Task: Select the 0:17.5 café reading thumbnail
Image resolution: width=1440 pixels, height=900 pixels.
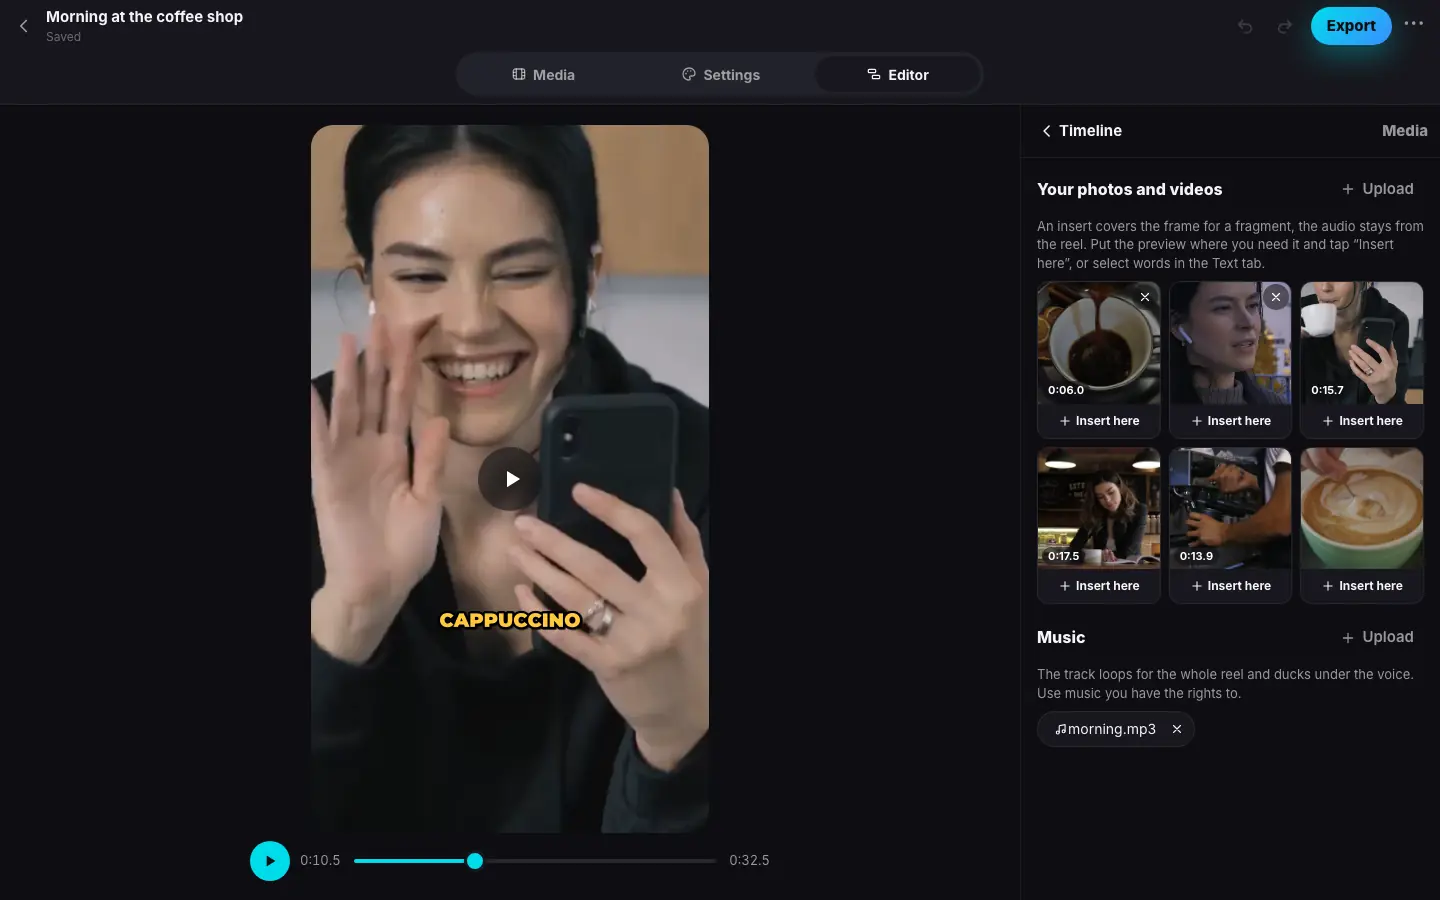Action: [x=1098, y=508]
